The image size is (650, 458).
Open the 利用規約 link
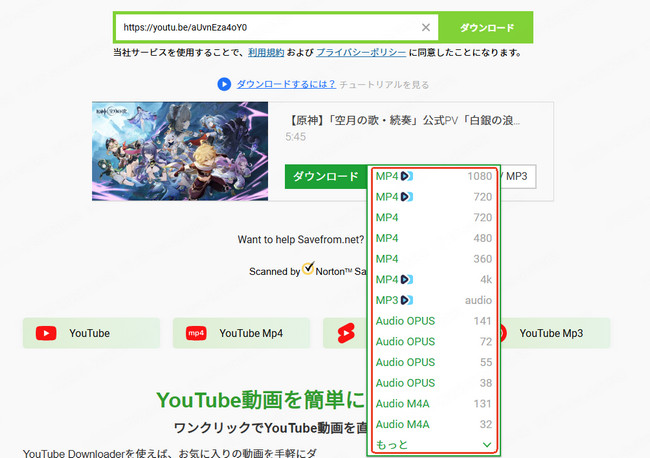coord(266,53)
